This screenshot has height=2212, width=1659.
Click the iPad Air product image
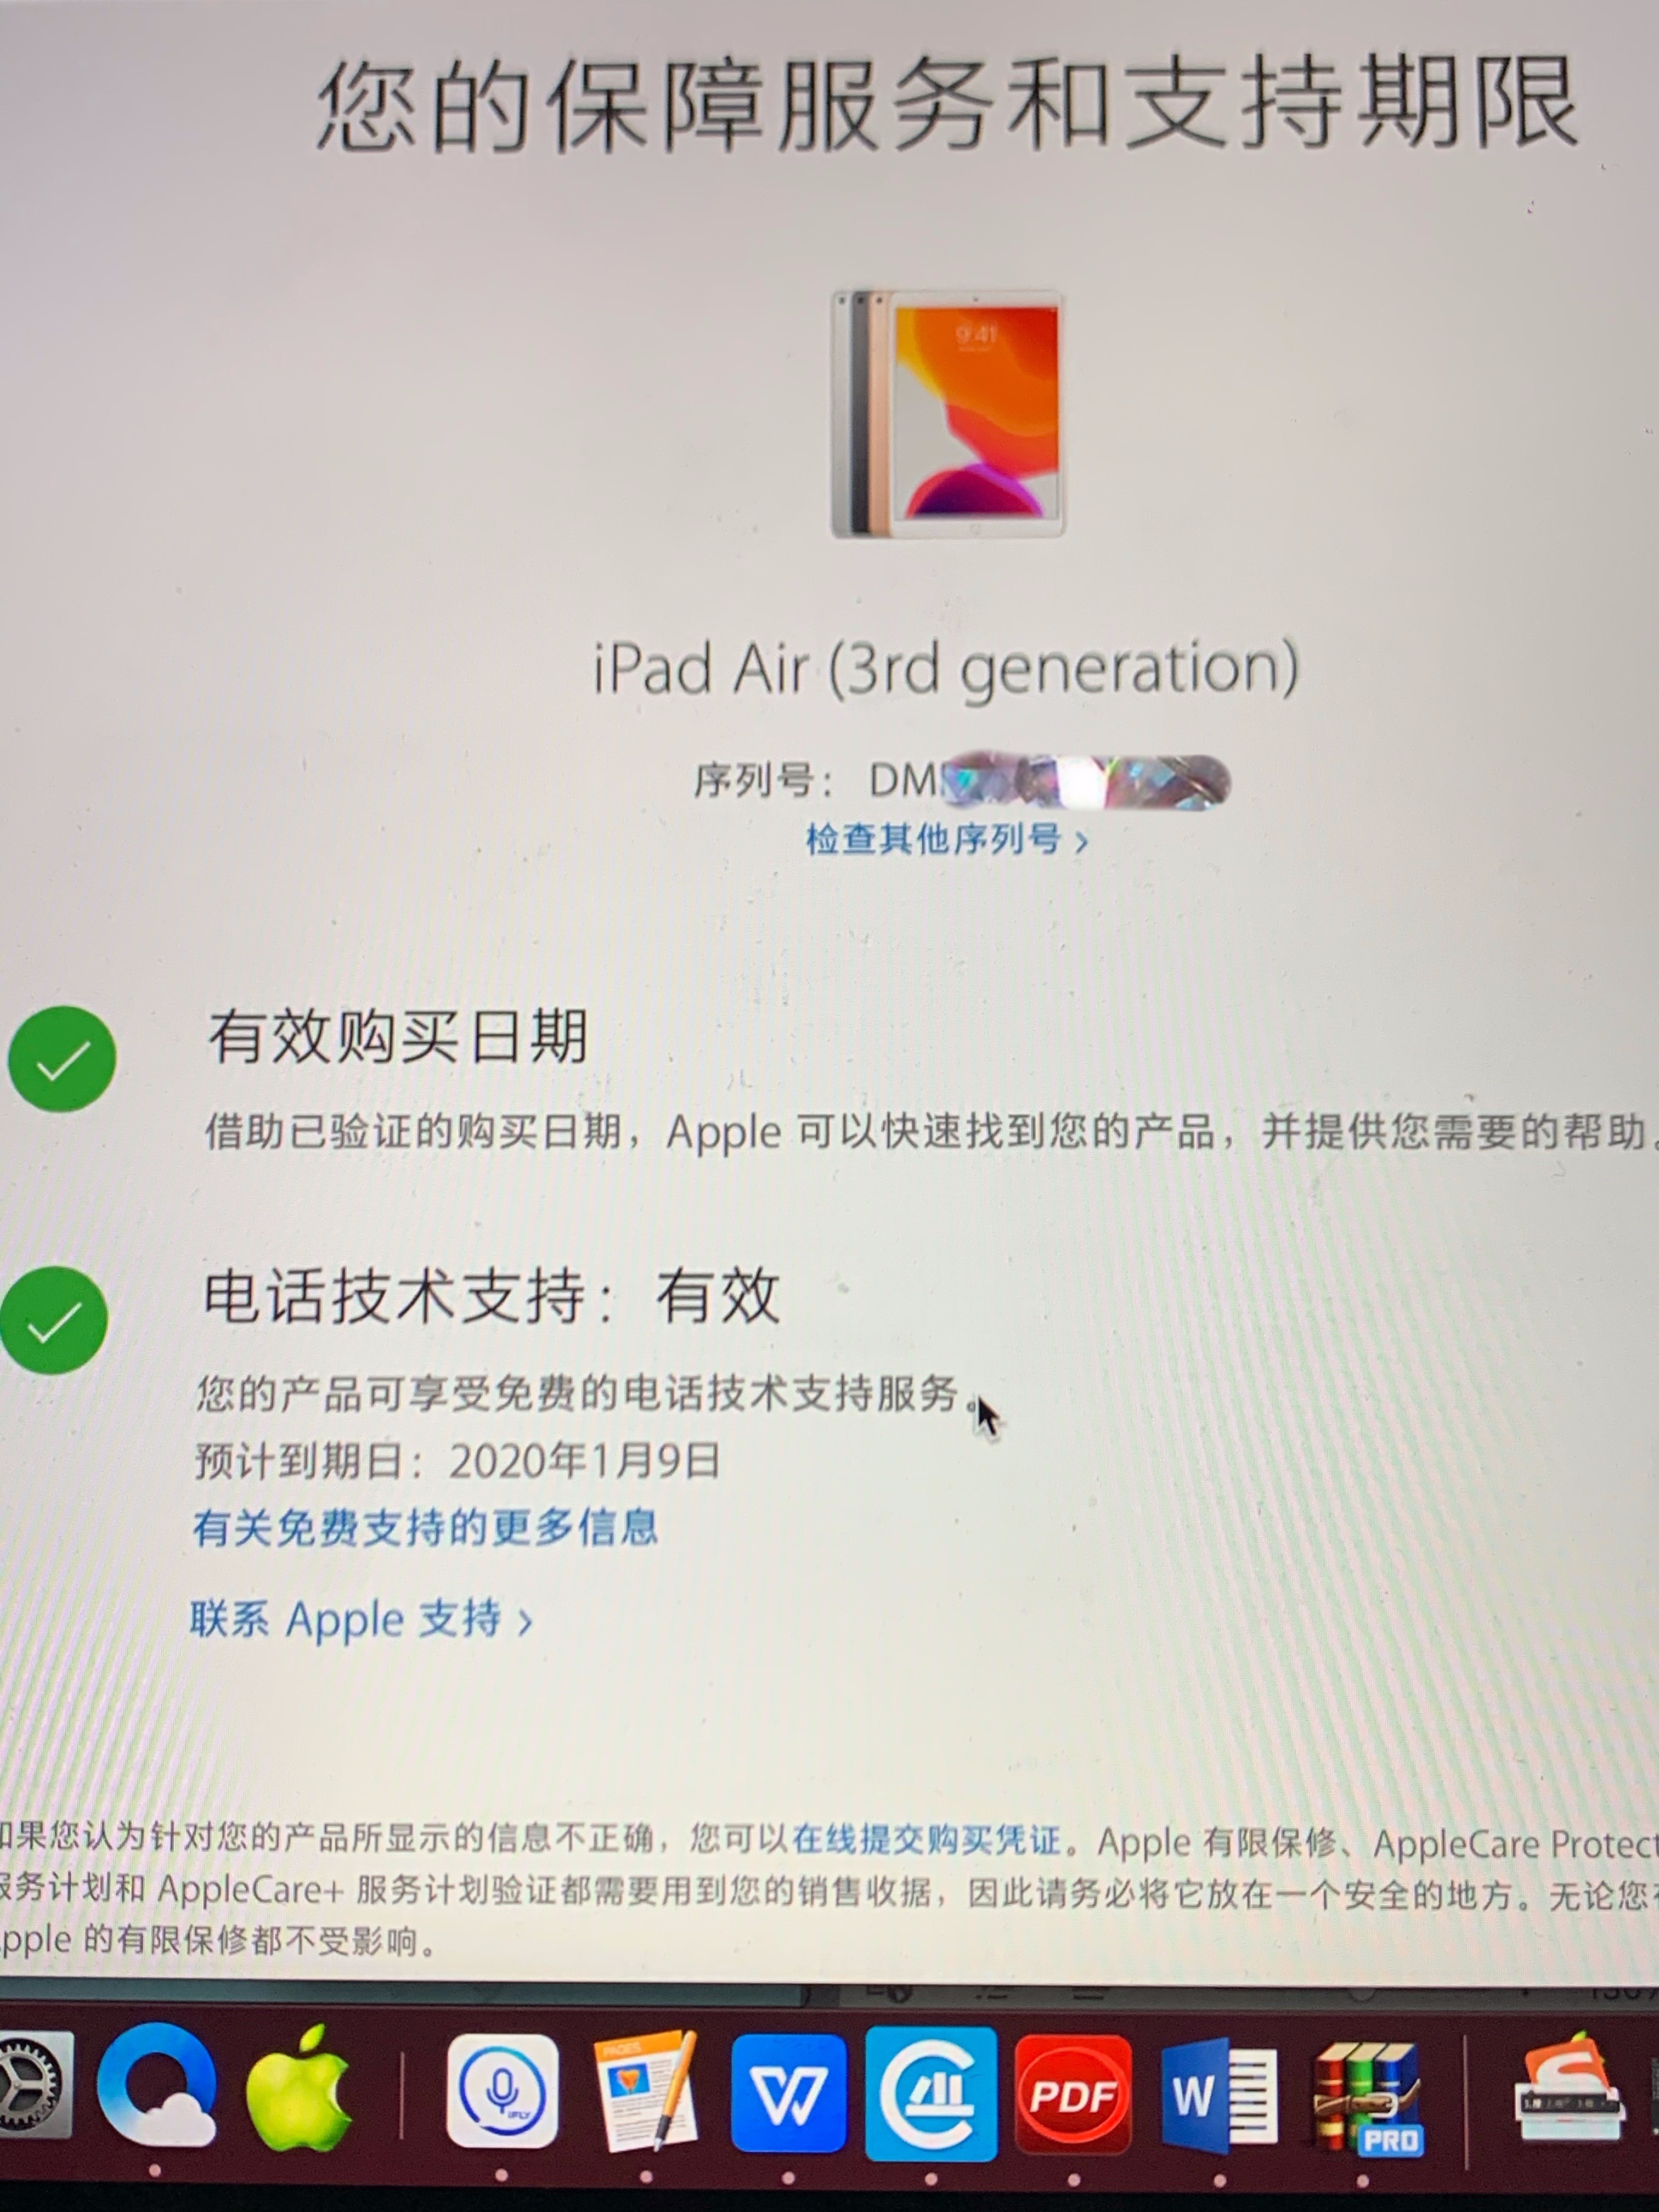[x=947, y=413]
